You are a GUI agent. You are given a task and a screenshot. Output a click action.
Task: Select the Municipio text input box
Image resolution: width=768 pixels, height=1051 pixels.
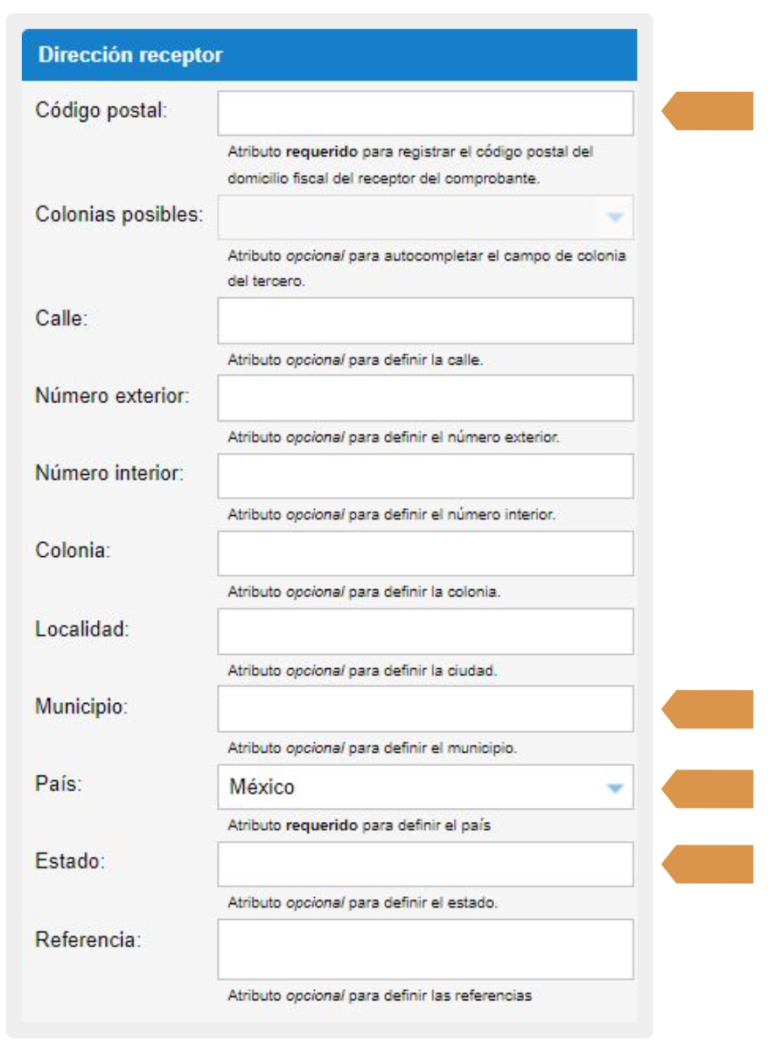(425, 709)
